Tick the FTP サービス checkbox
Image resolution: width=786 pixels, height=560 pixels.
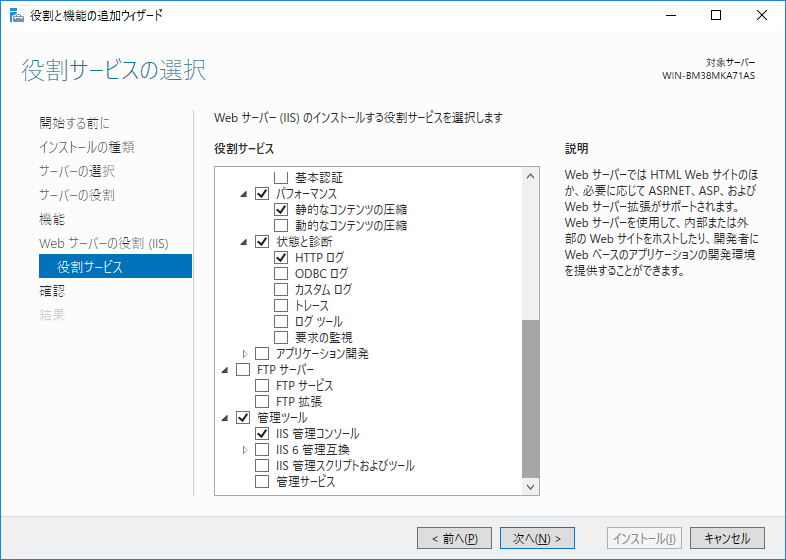[x=262, y=386]
